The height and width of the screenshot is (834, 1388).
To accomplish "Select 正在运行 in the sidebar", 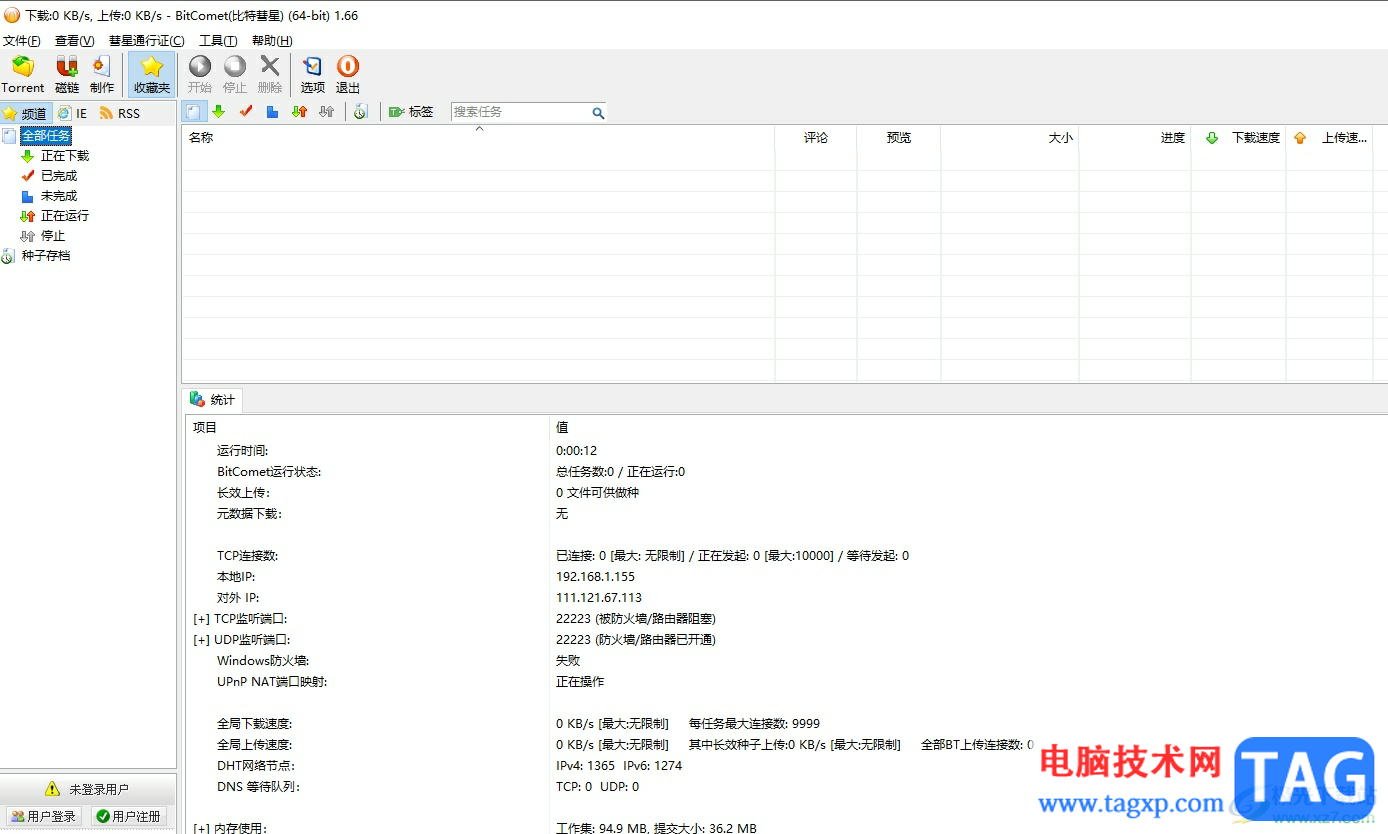I will (x=65, y=216).
